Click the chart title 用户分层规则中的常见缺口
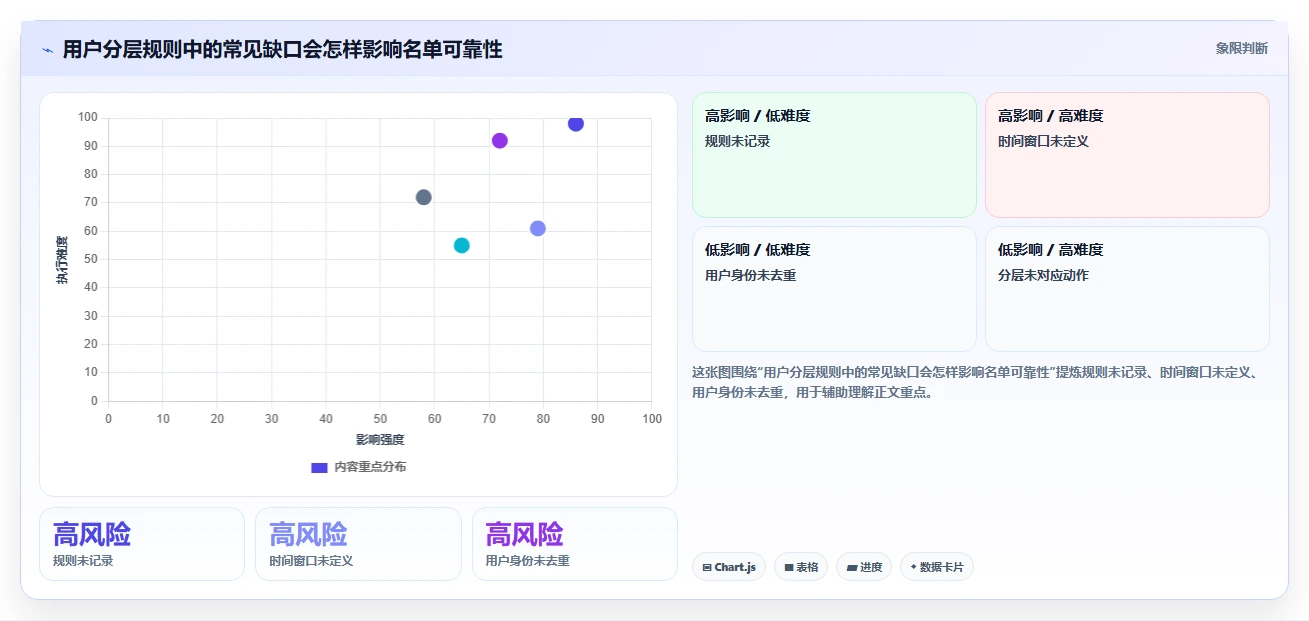1309x621 pixels. coord(282,49)
